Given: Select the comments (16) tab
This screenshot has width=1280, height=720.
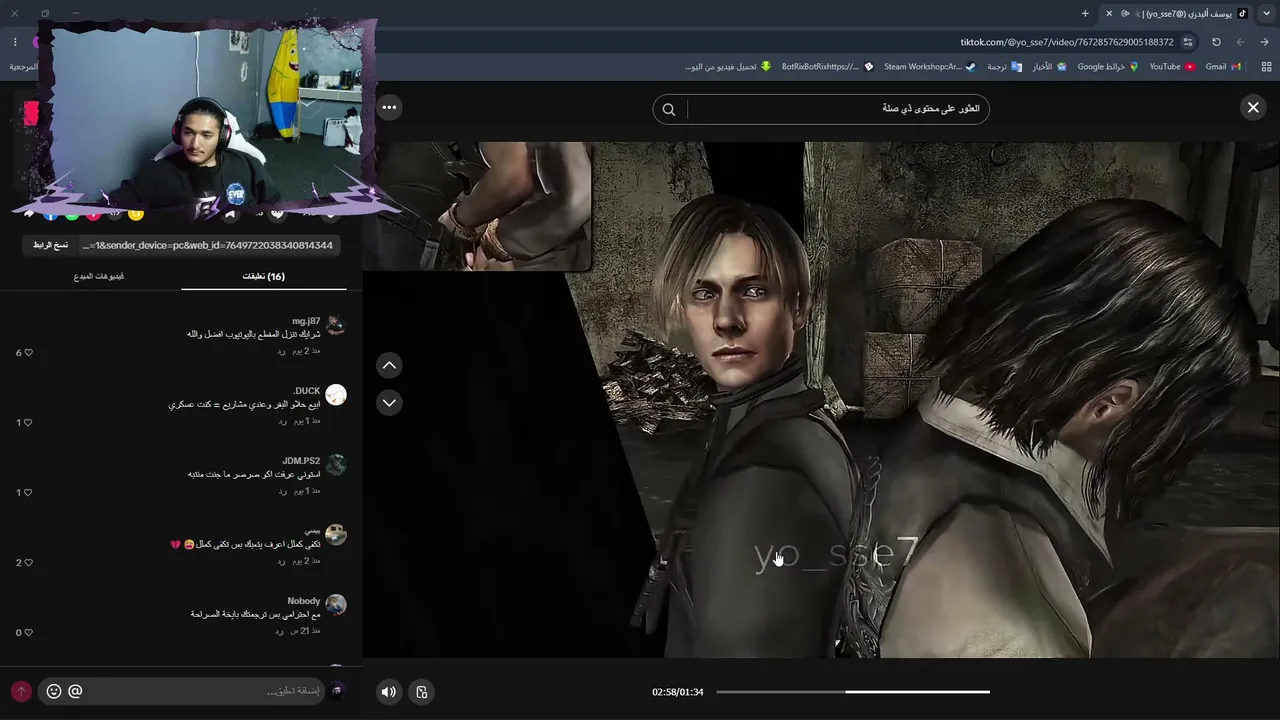Looking at the screenshot, I should (264, 276).
